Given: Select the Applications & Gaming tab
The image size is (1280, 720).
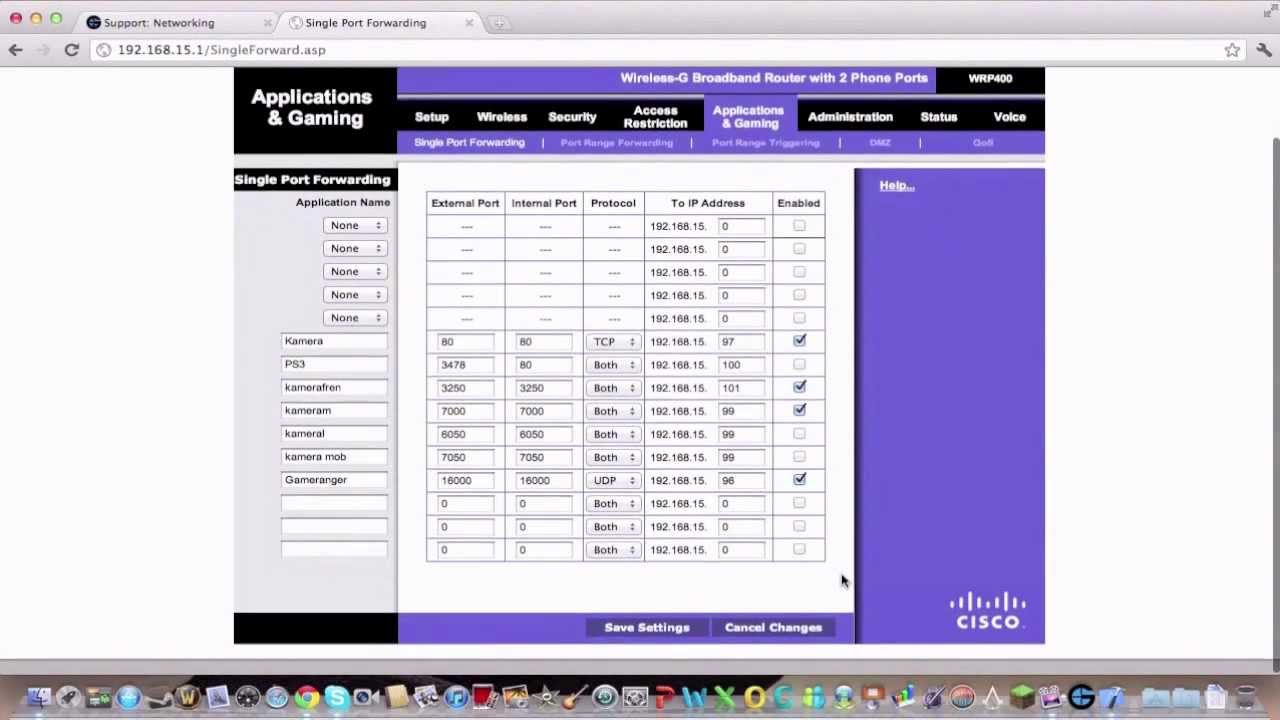Looking at the screenshot, I should click(x=749, y=117).
